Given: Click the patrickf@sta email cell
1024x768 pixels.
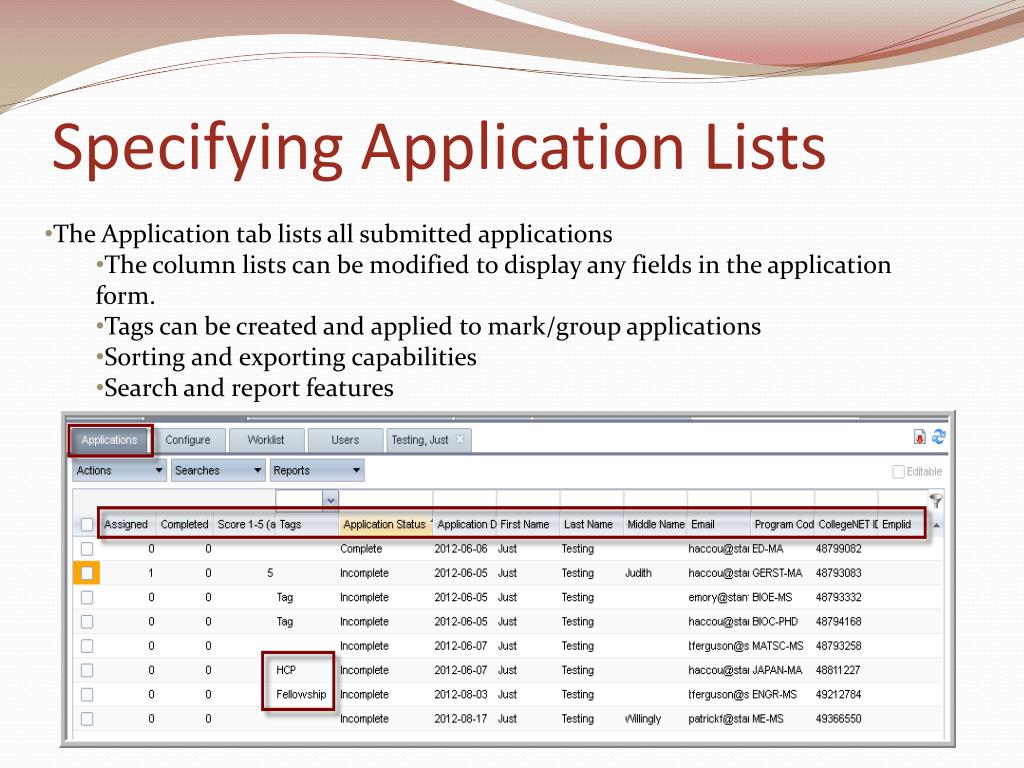Looking at the screenshot, I should coord(718,718).
